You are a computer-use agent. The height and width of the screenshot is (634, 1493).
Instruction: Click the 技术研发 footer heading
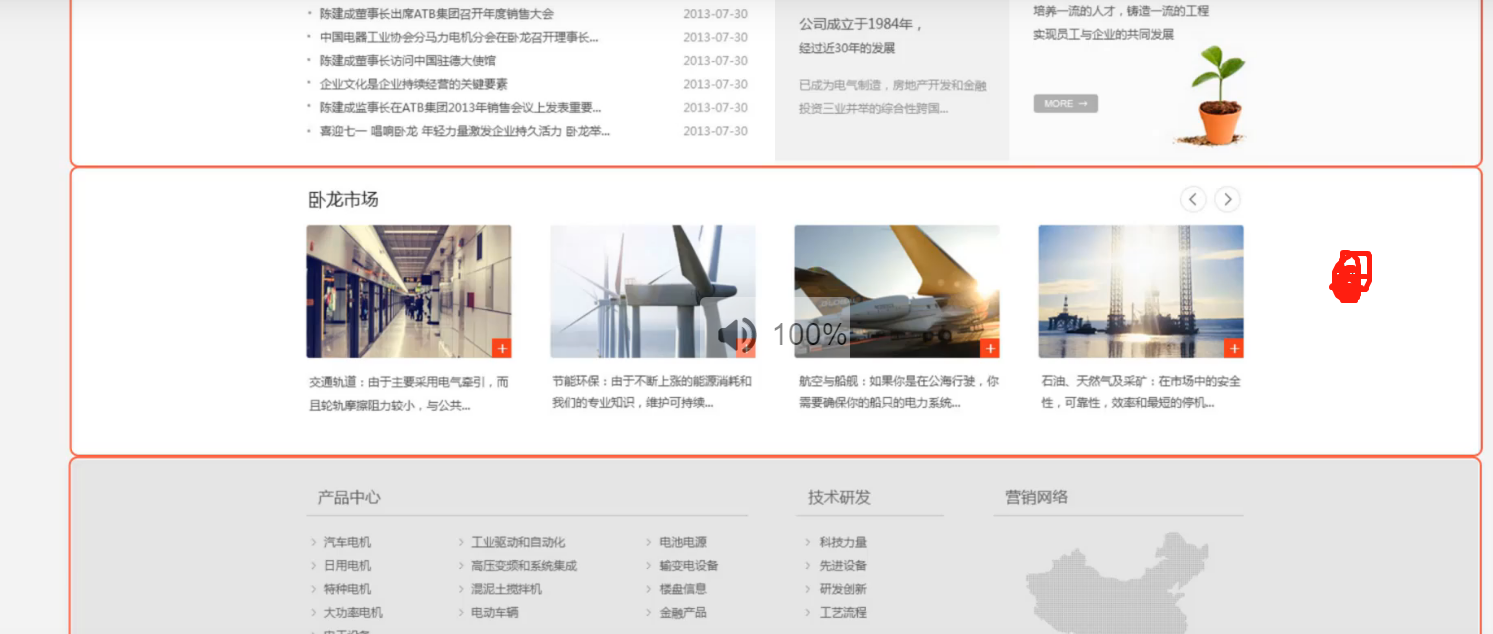839,497
